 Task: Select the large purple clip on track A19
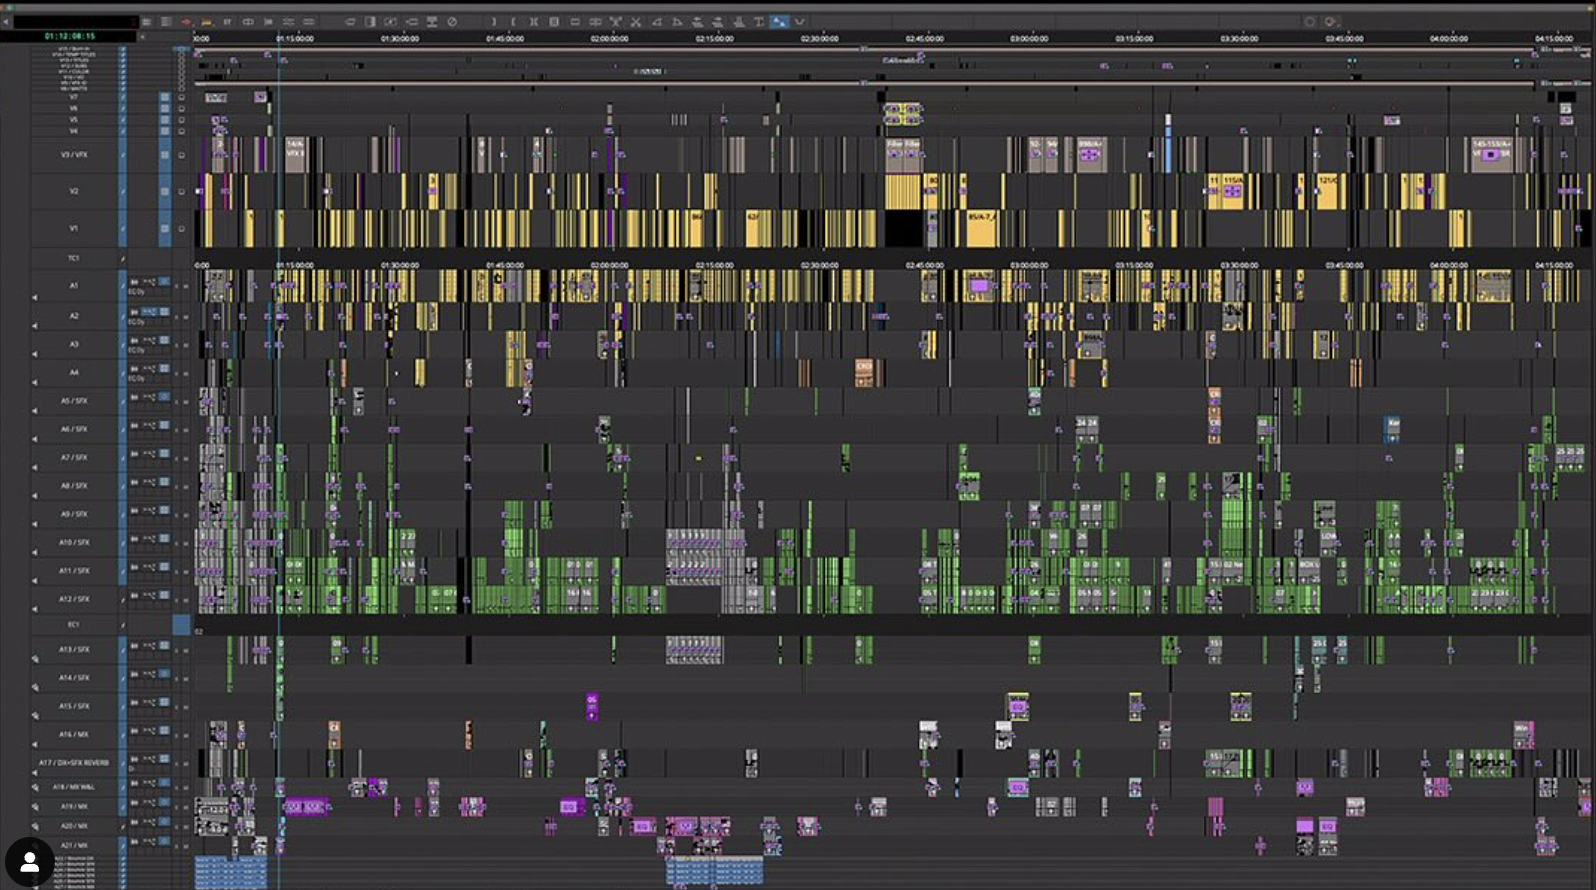305,806
